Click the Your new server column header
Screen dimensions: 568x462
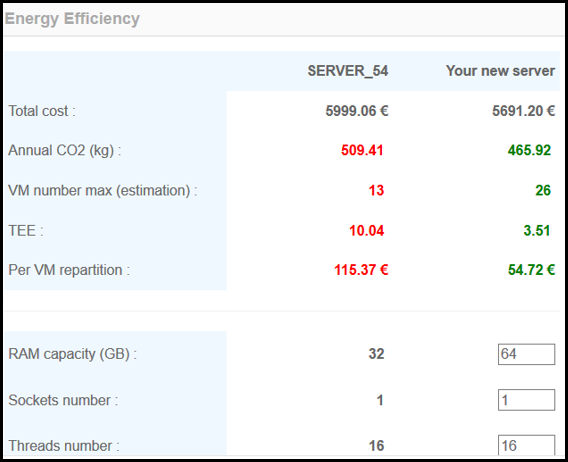[500, 71]
